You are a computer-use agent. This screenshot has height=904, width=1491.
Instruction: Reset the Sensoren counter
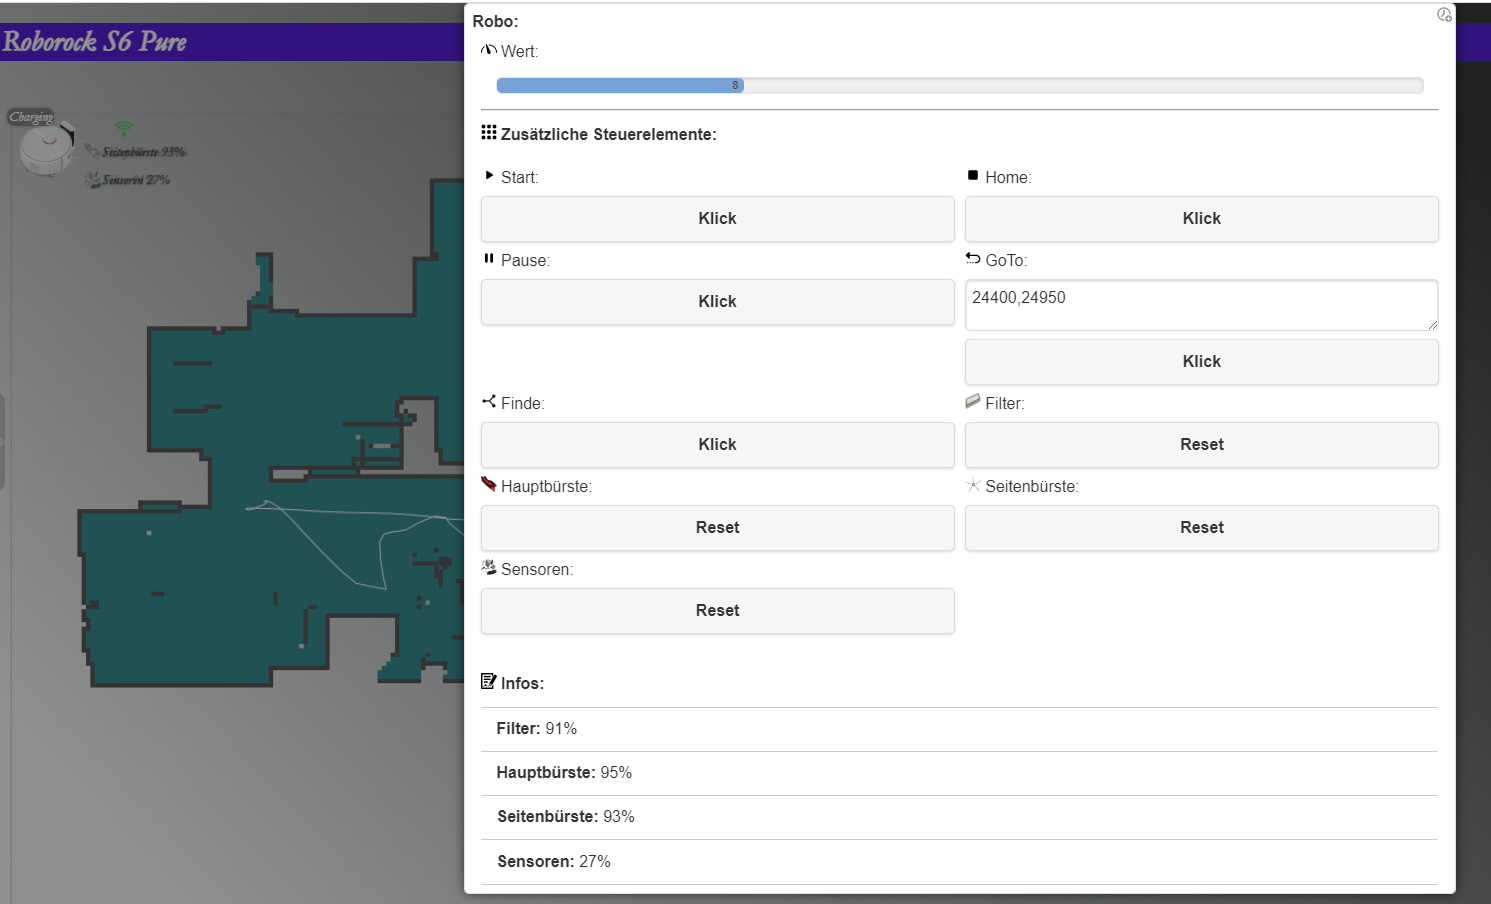(x=717, y=611)
